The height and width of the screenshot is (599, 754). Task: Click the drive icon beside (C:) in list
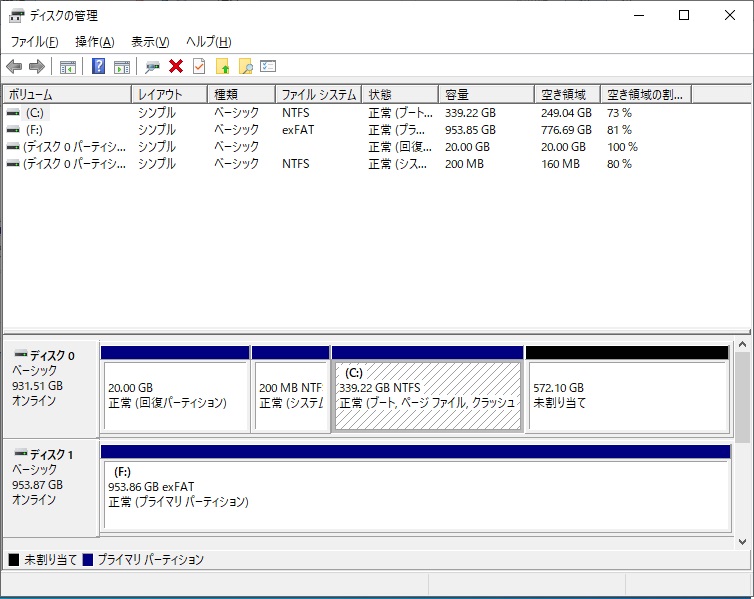13,113
